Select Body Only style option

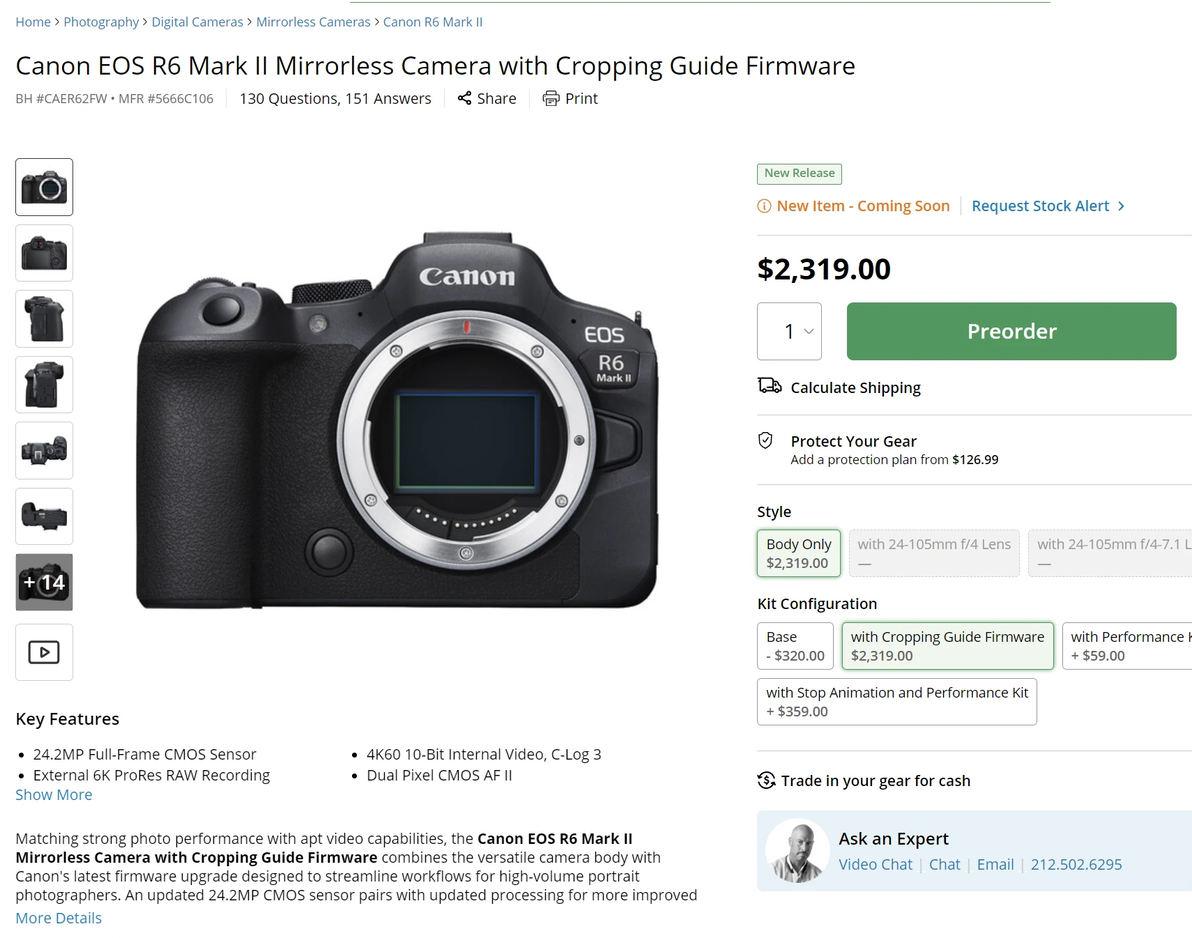point(798,553)
